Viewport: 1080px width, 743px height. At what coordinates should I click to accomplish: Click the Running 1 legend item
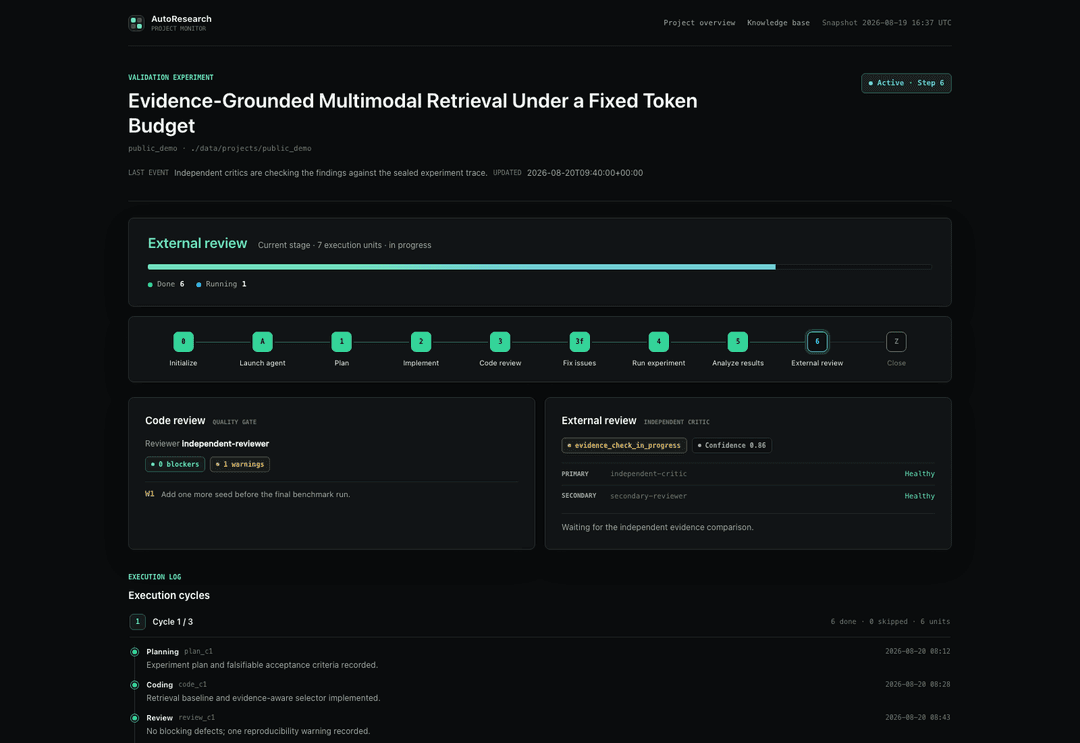[221, 284]
